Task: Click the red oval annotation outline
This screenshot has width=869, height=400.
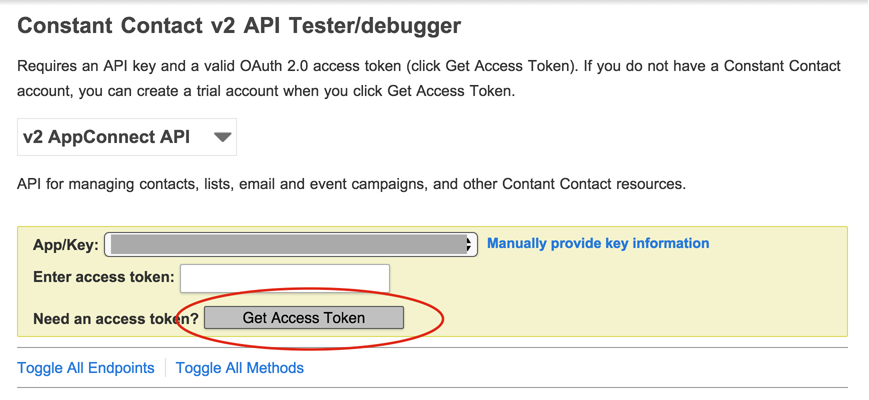Action: tap(443, 318)
